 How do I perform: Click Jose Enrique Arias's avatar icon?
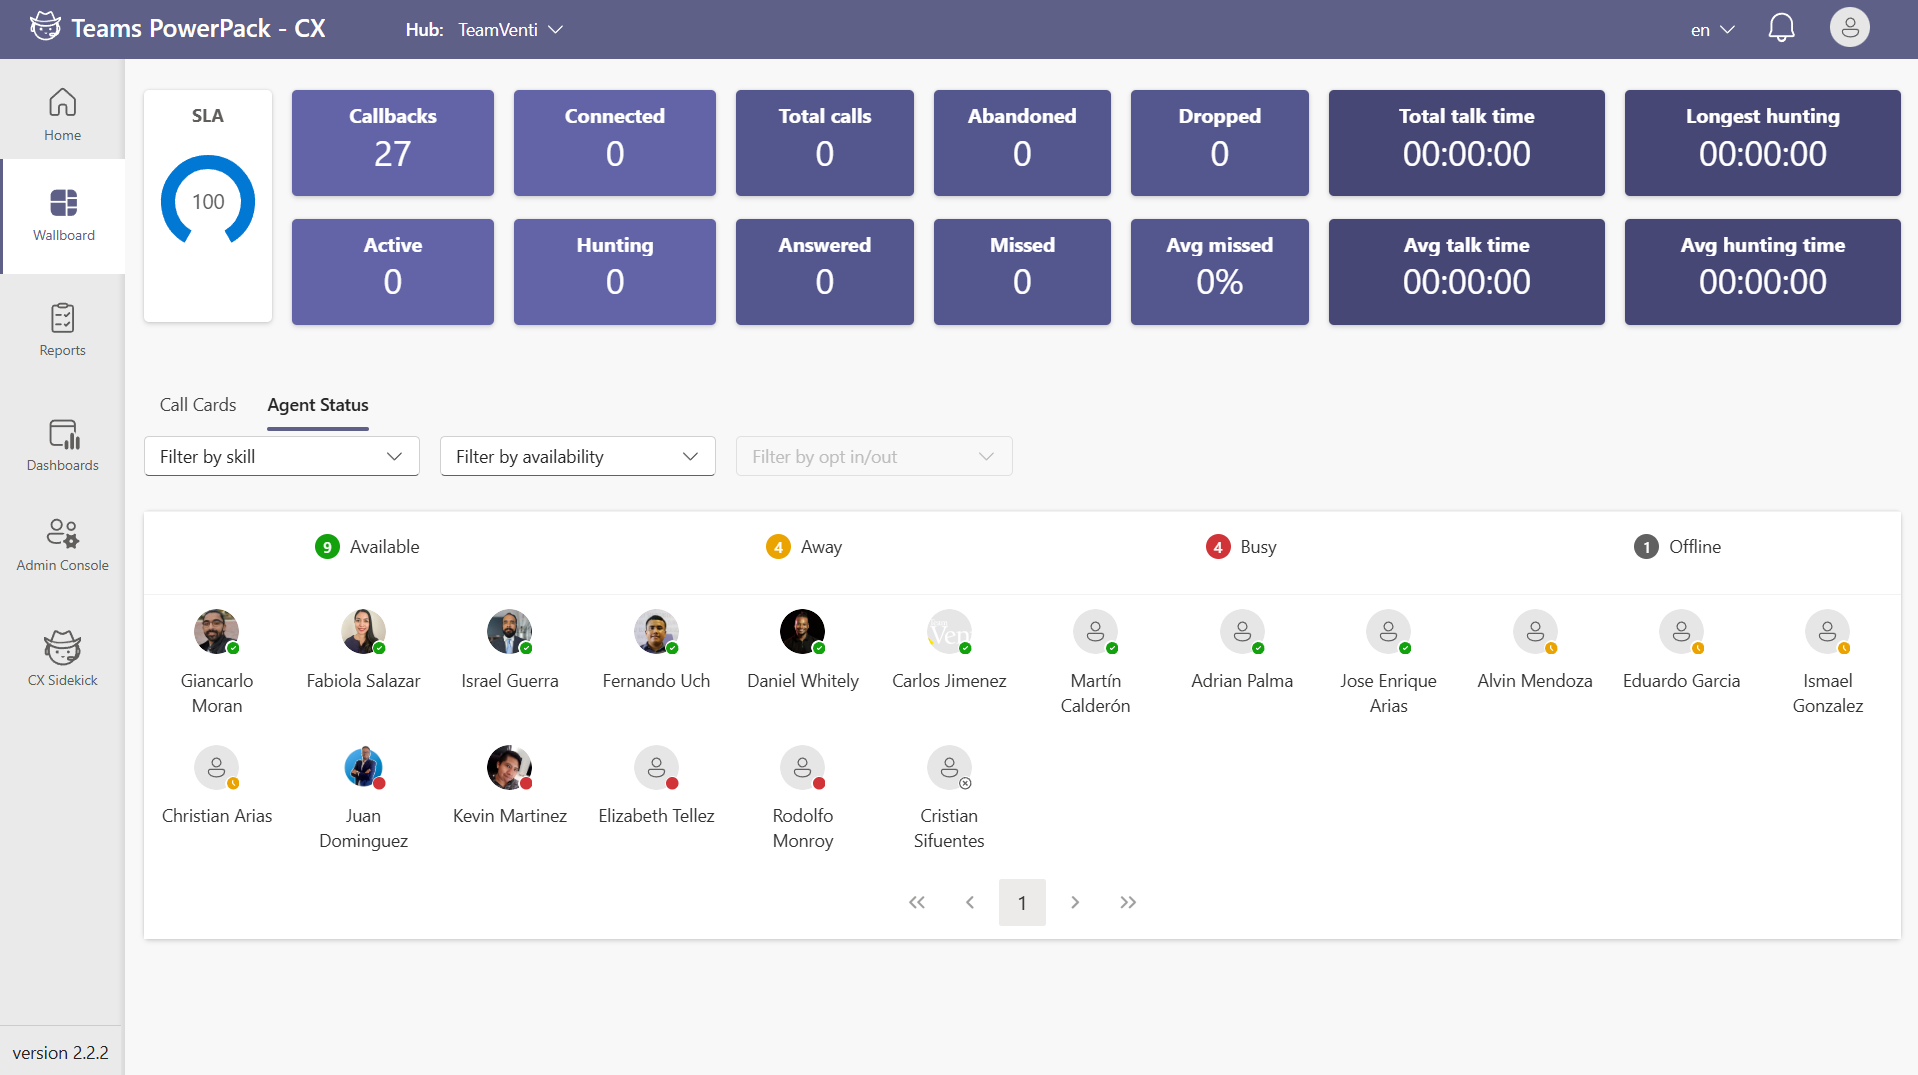(x=1389, y=632)
